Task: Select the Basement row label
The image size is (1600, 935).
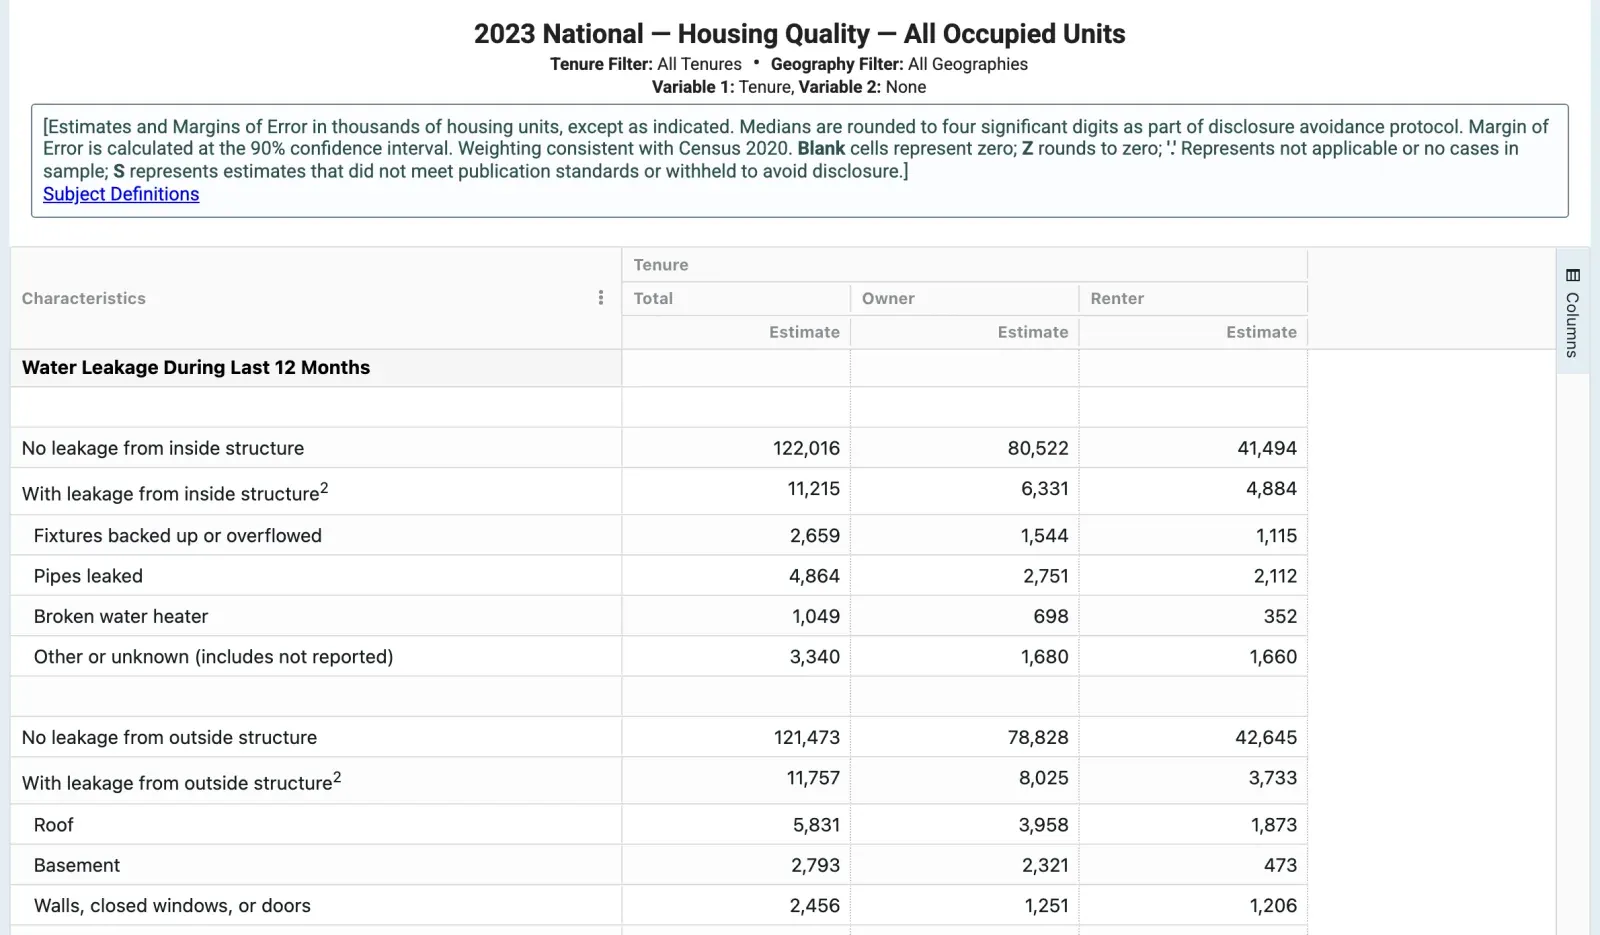Action: tap(77, 865)
